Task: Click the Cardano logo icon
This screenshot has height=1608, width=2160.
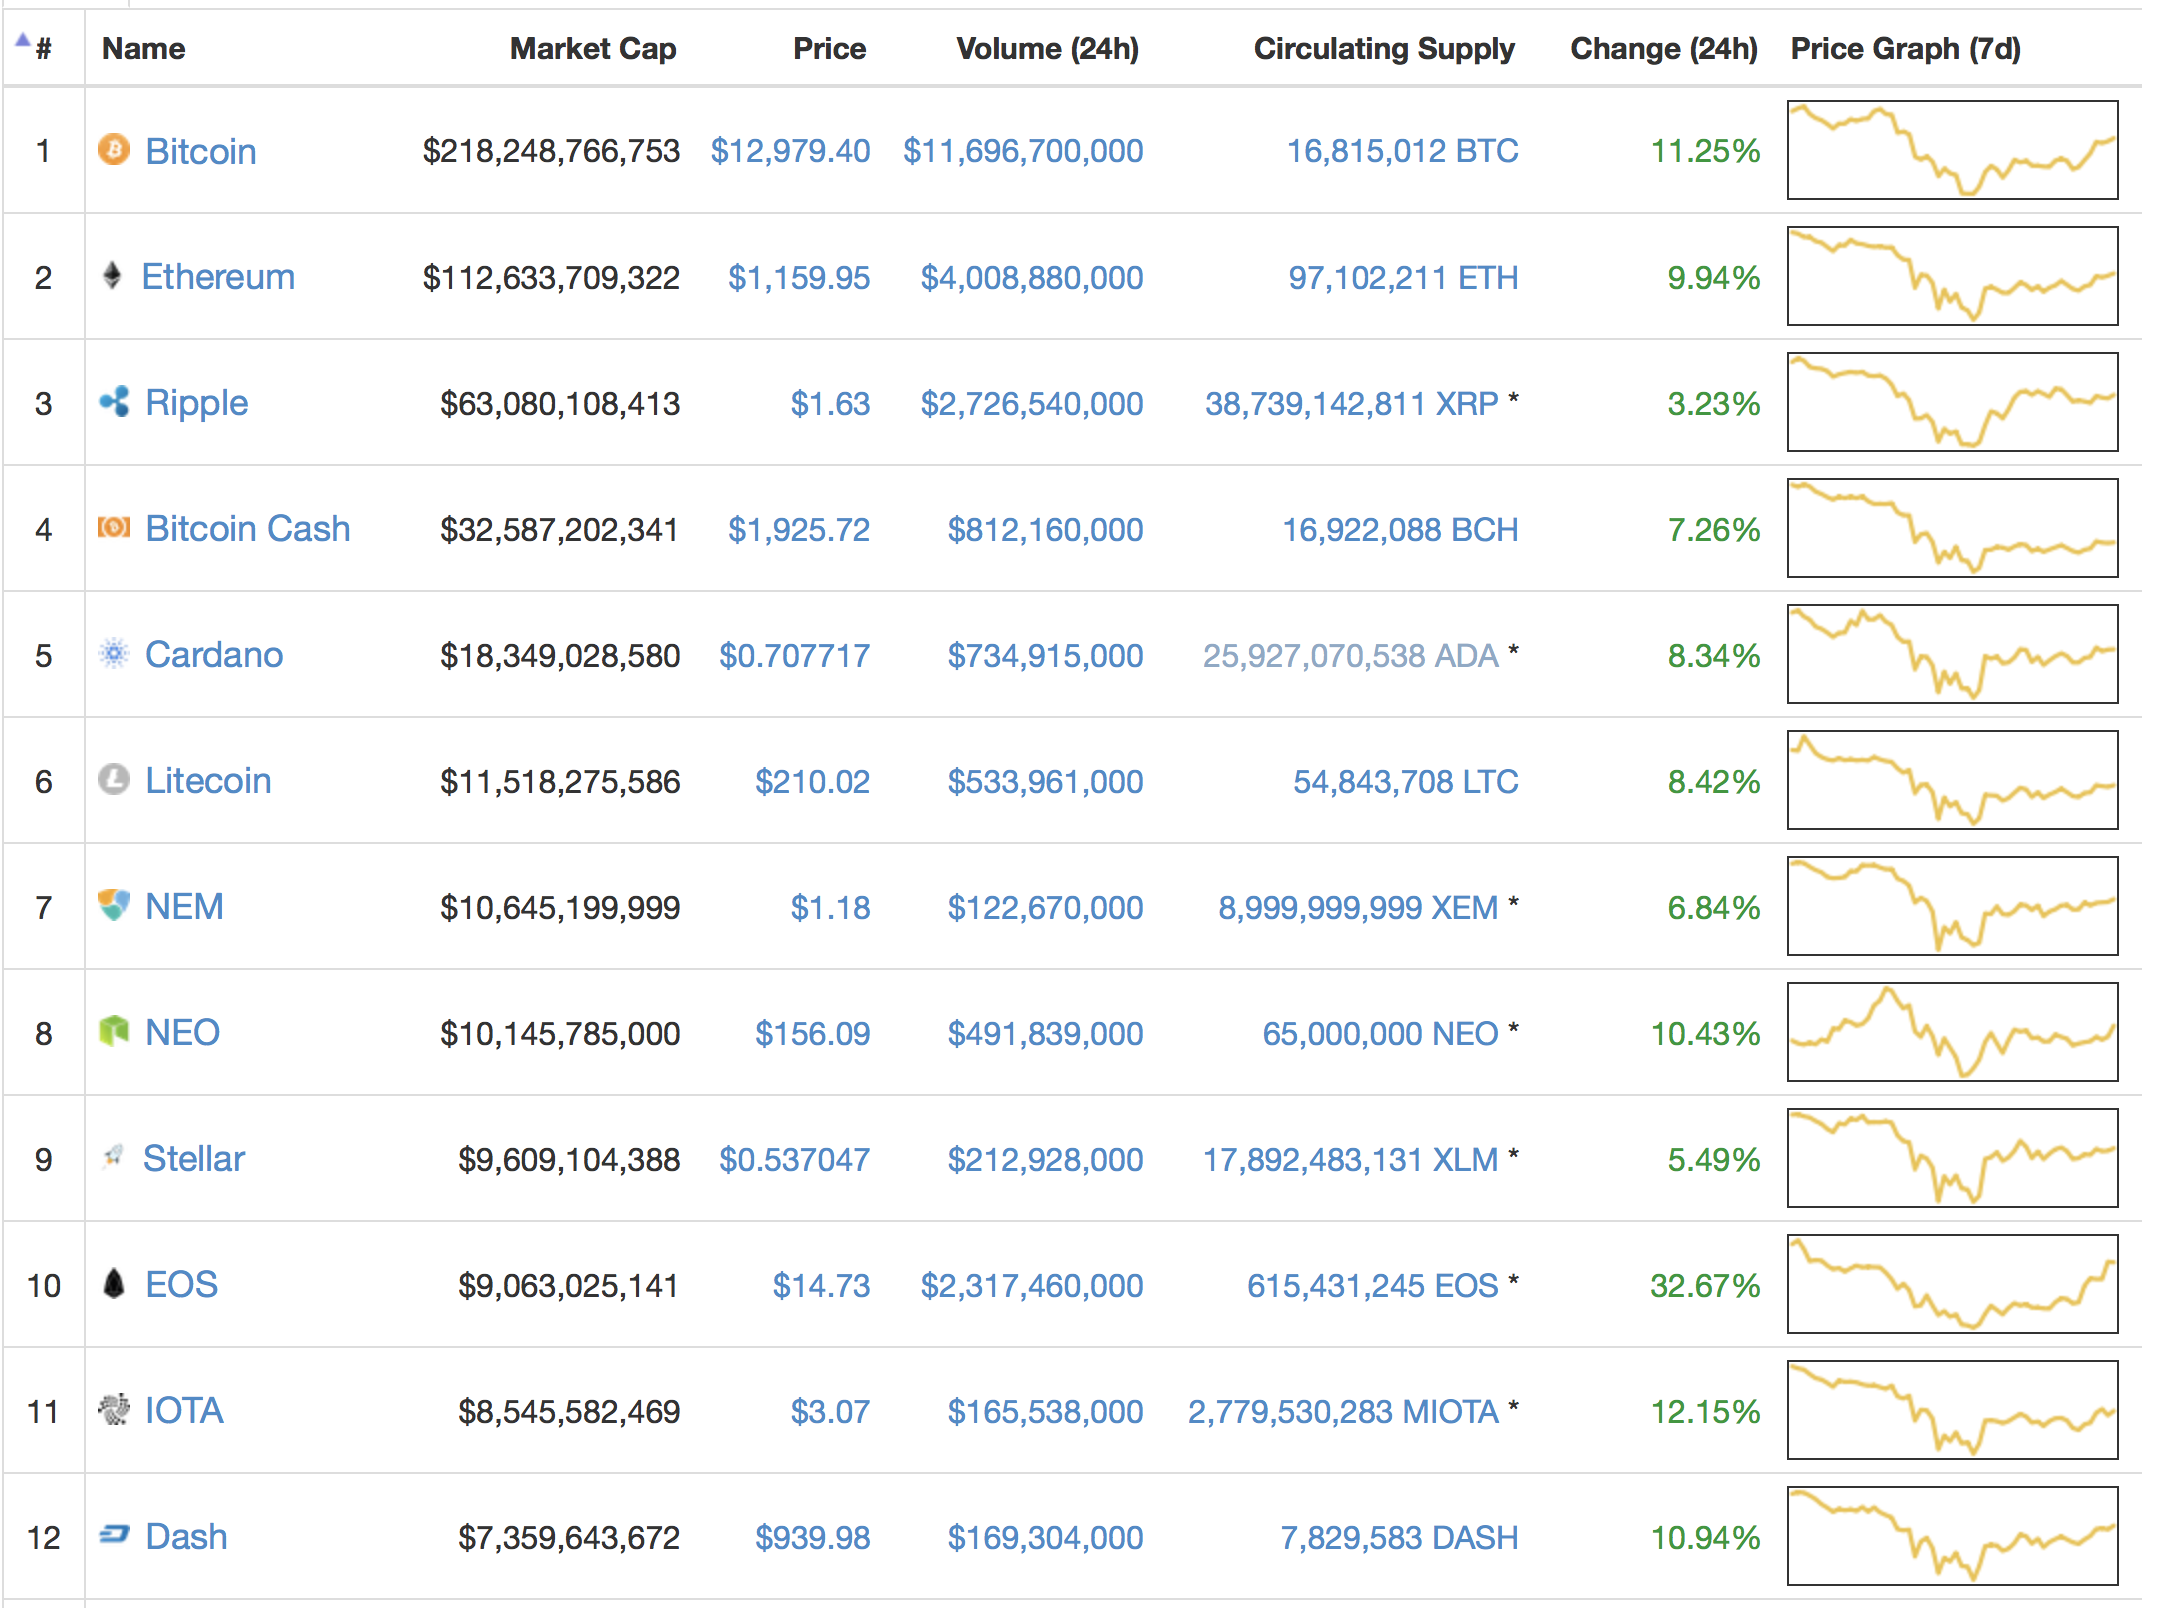Action: tap(114, 653)
